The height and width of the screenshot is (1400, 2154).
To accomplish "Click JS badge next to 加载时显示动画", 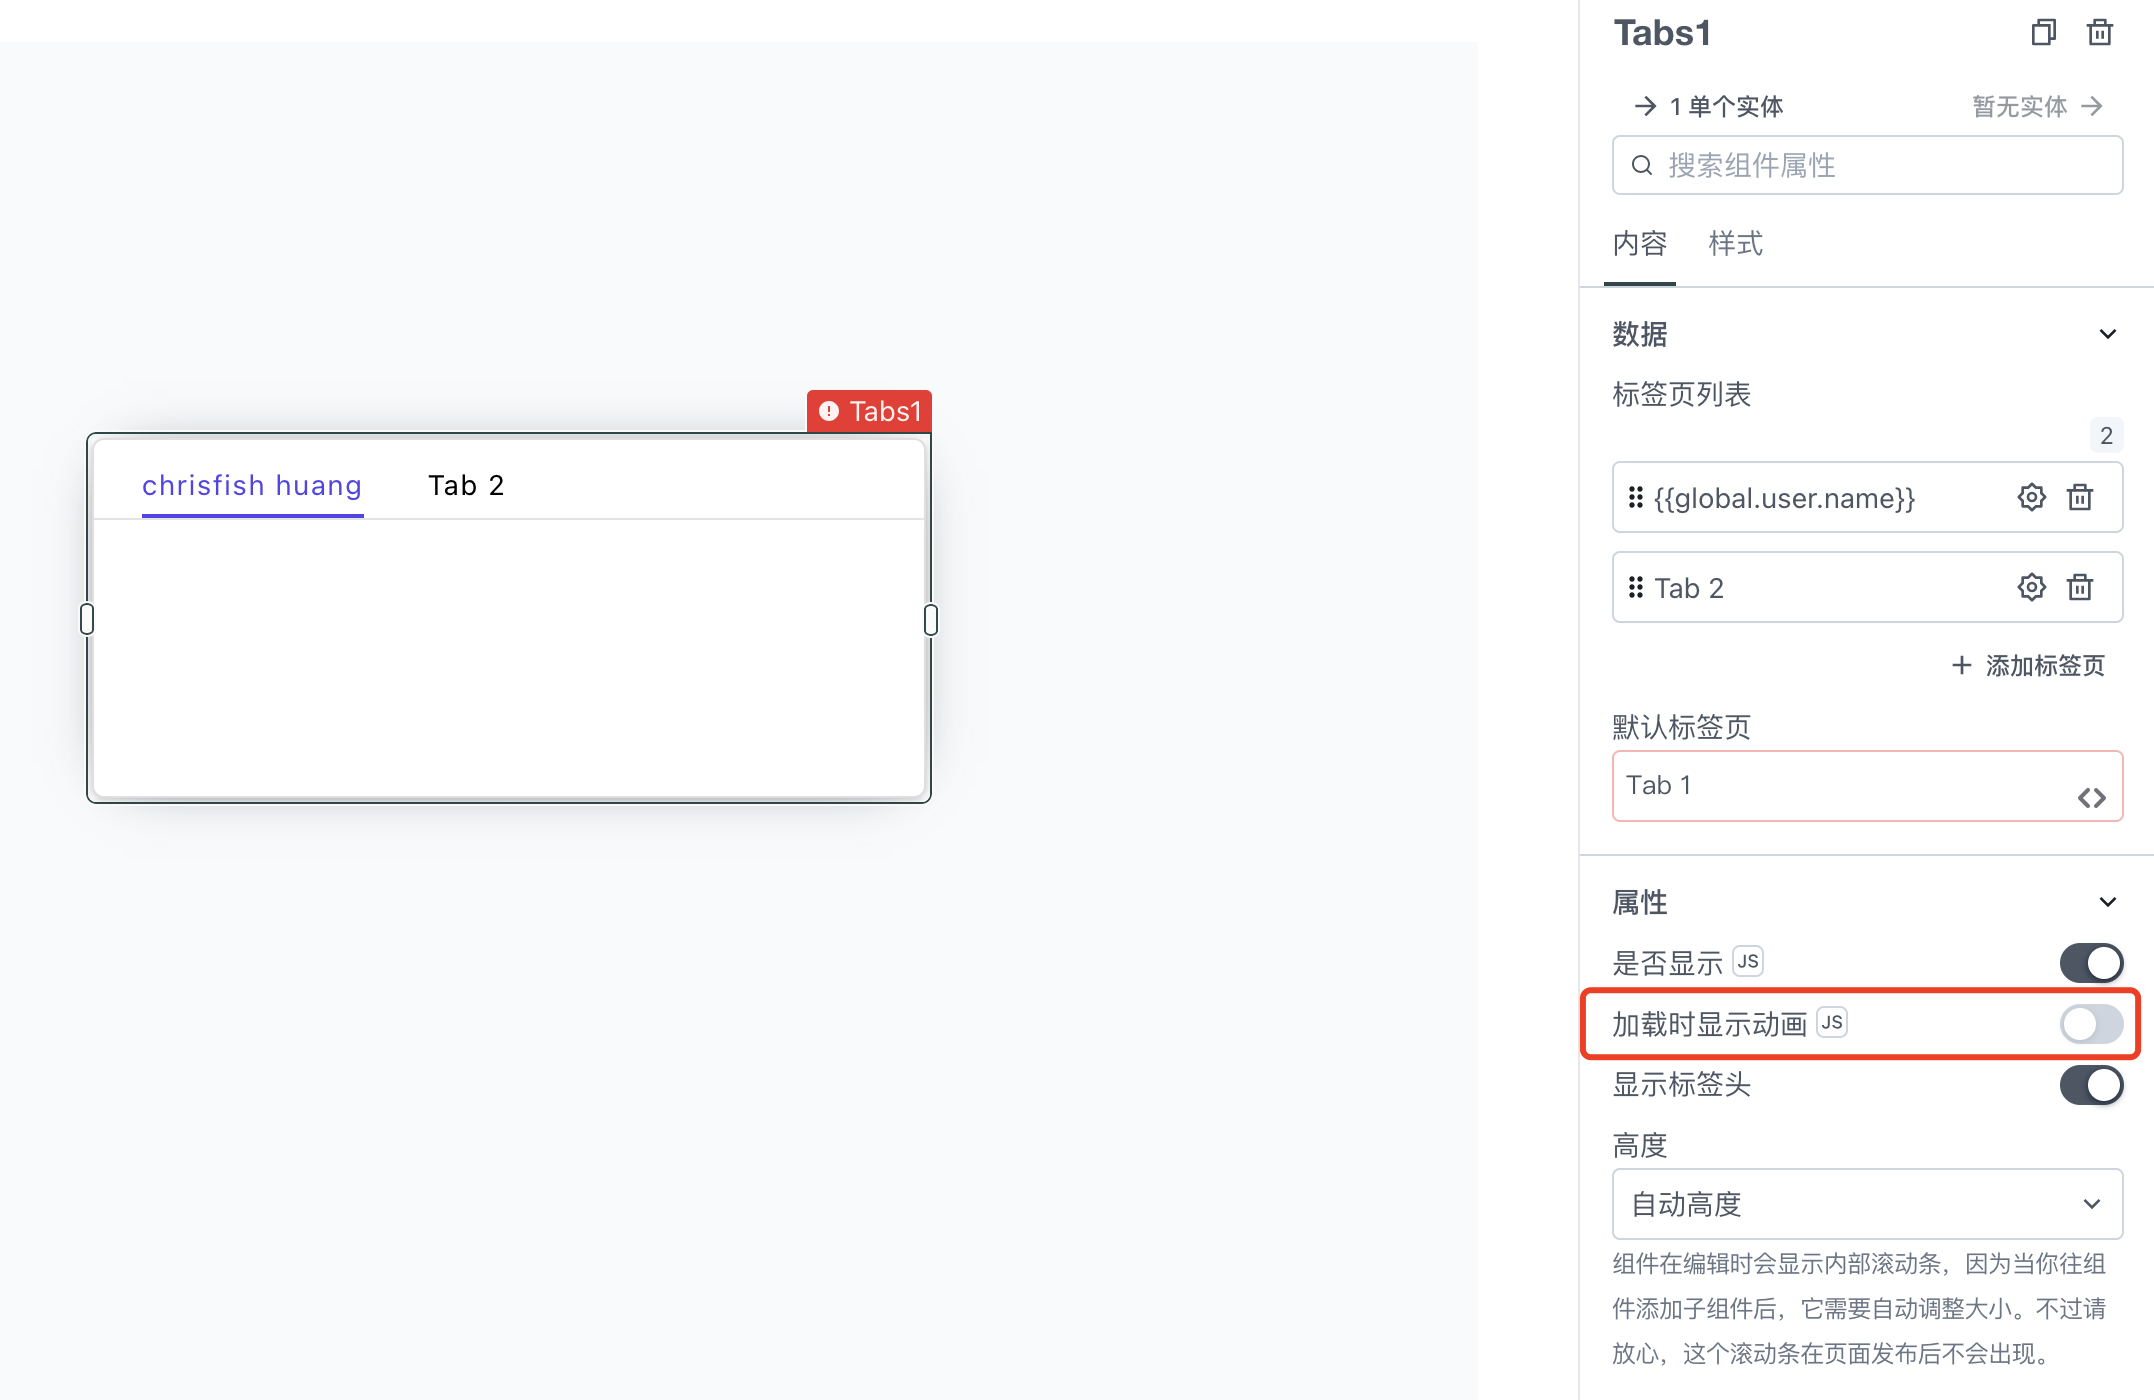I will click(x=1832, y=1022).
